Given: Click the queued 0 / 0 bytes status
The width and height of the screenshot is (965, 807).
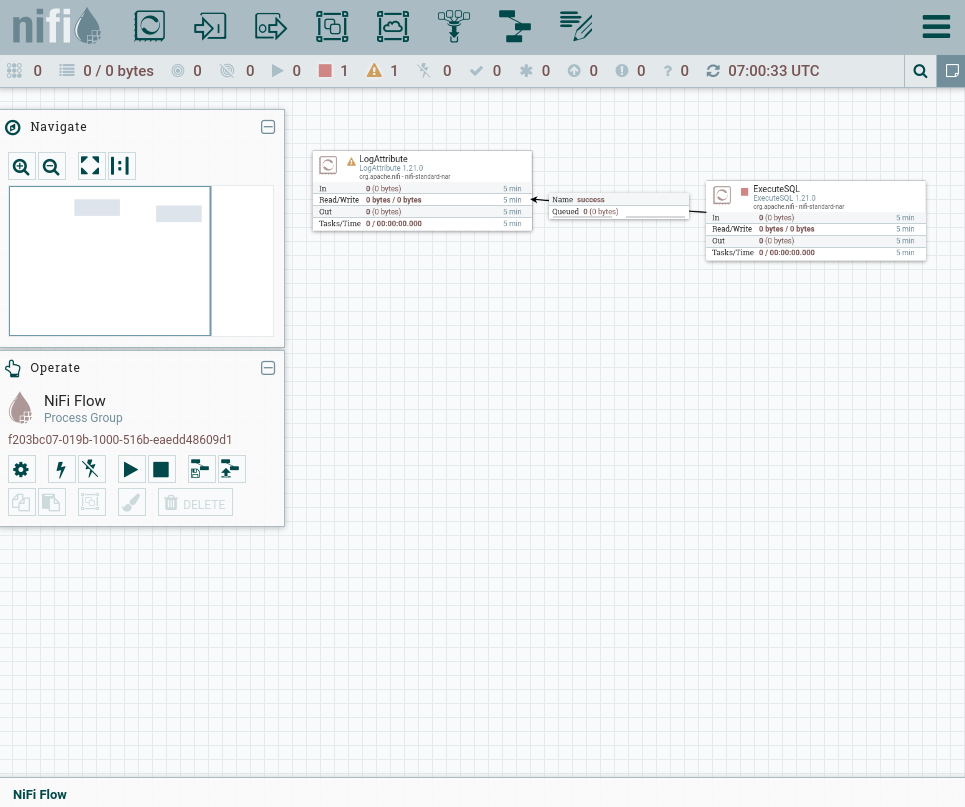Looking at the screenshot, I should (106, 71).
